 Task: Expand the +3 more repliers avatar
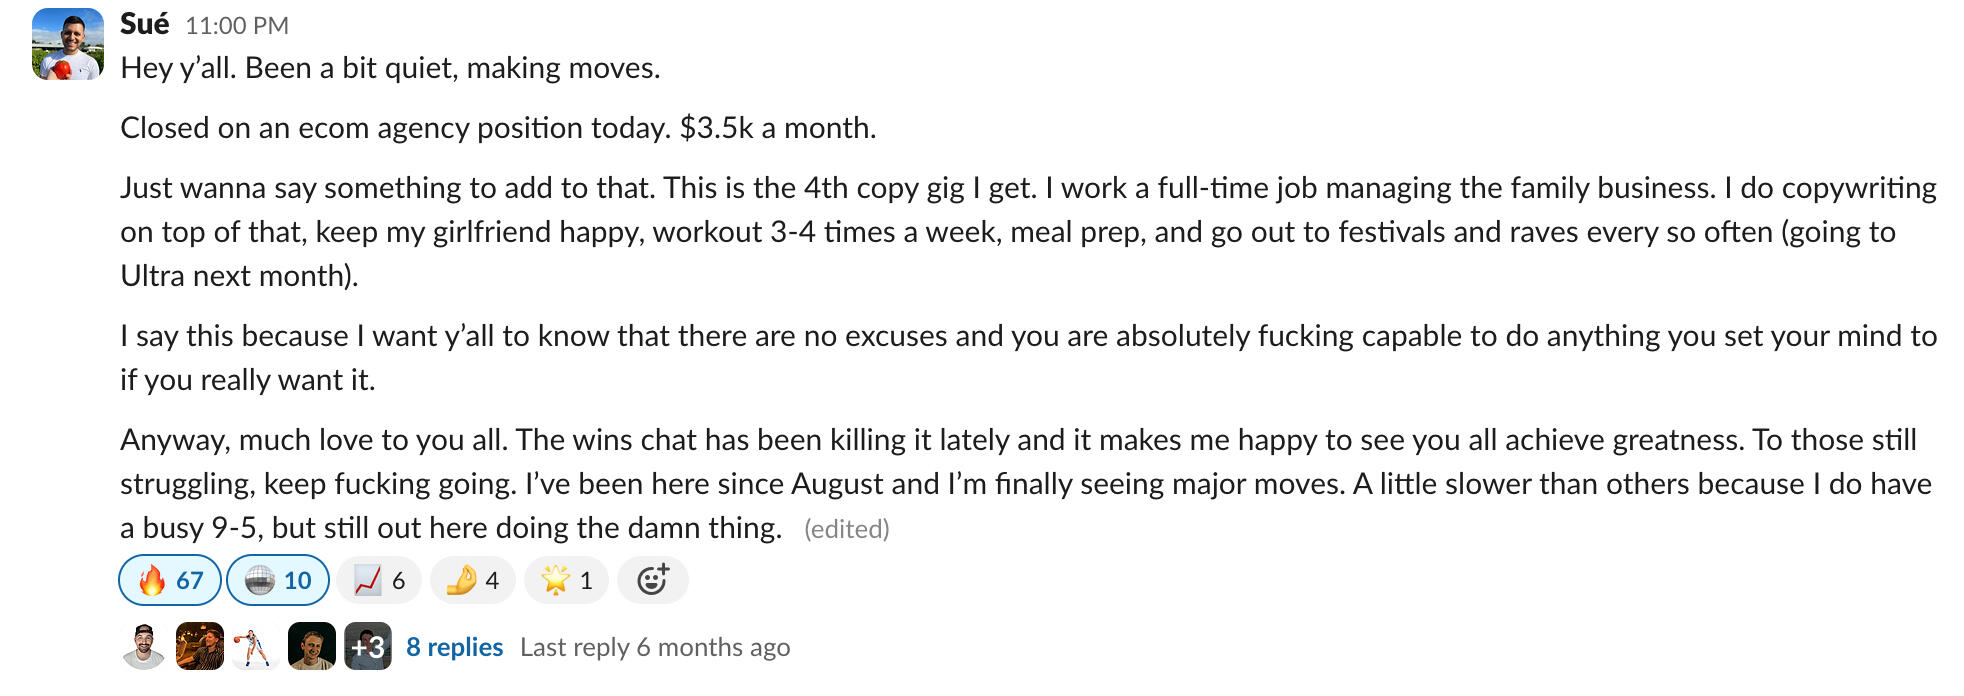pyautogui.click(x=367, y=647)
